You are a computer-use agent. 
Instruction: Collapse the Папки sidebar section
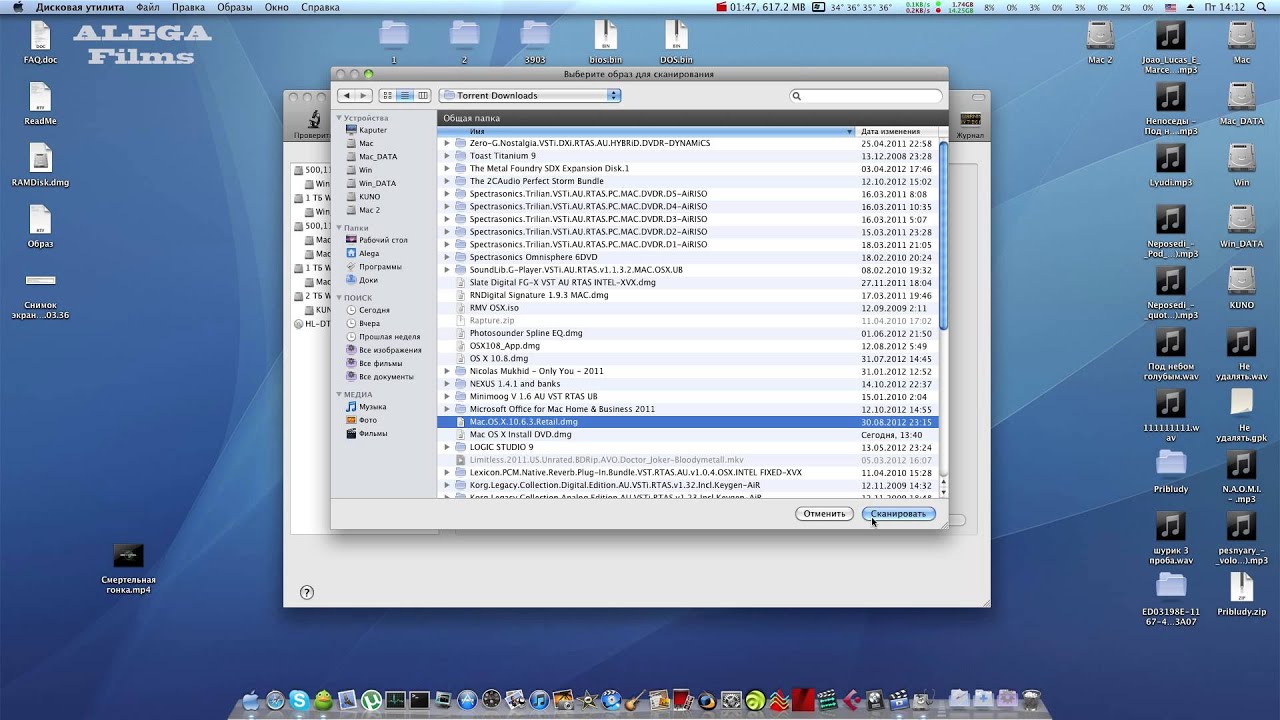pyautogui.click(x=339, y=228)
